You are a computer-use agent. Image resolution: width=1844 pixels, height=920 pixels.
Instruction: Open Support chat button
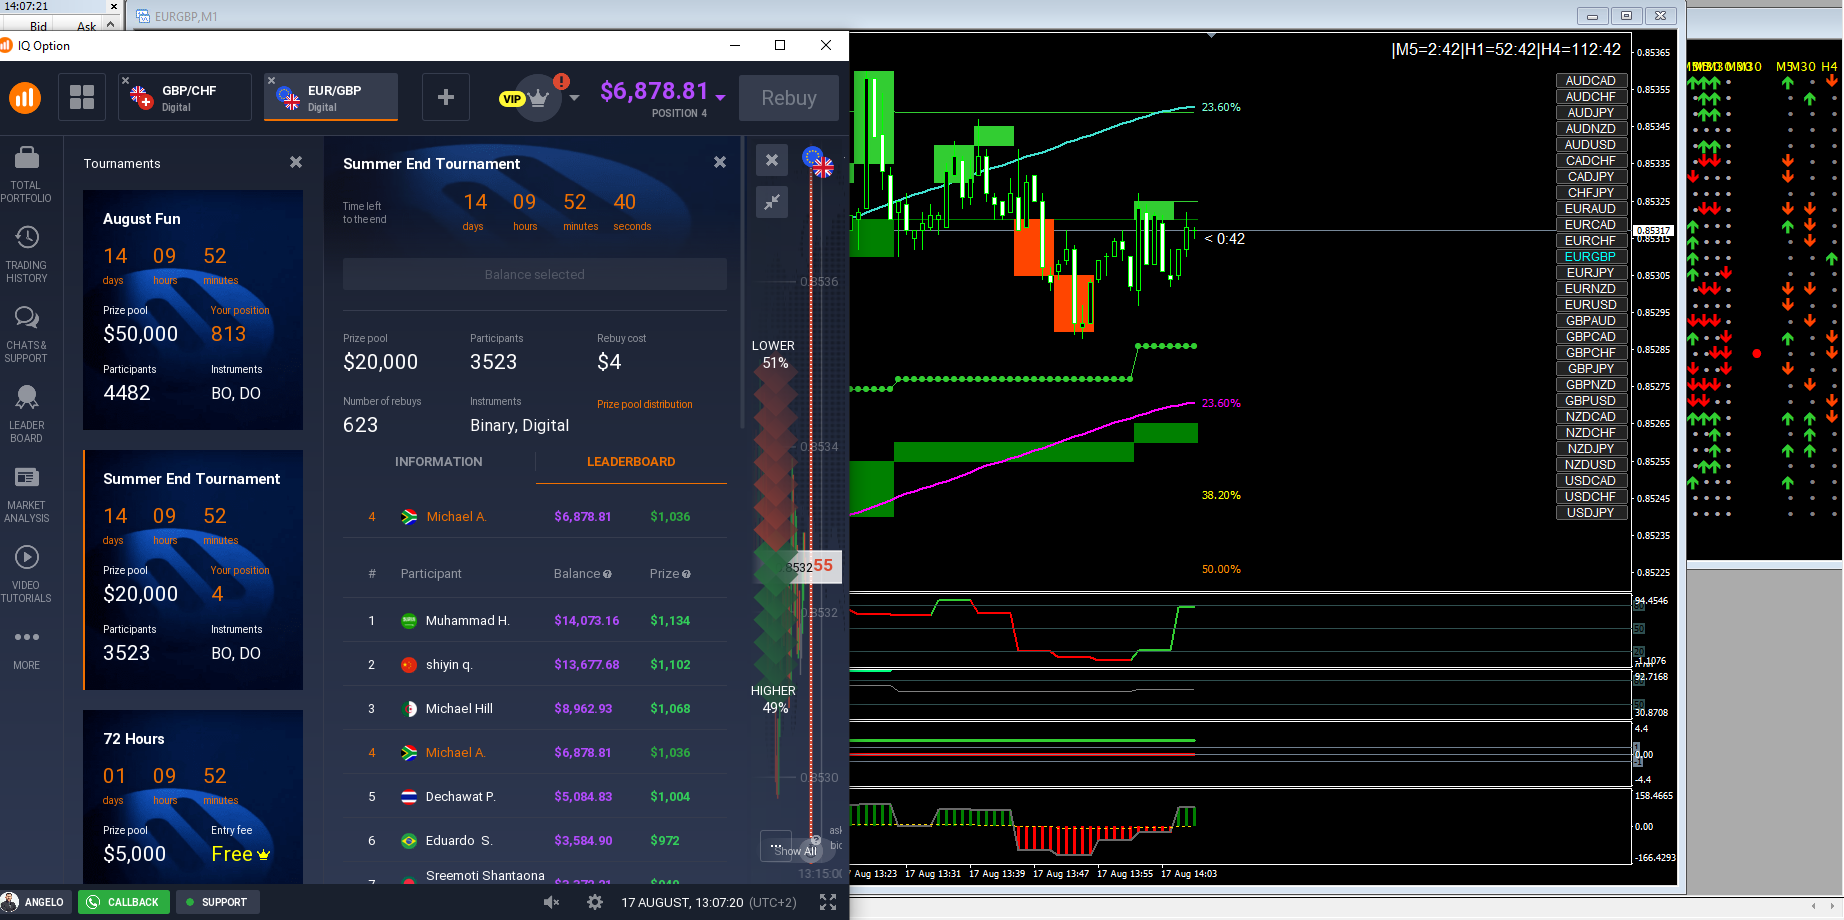coord(218,902)
